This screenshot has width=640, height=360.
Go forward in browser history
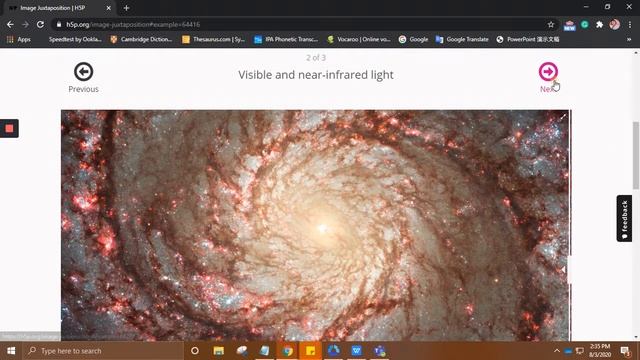25,24
